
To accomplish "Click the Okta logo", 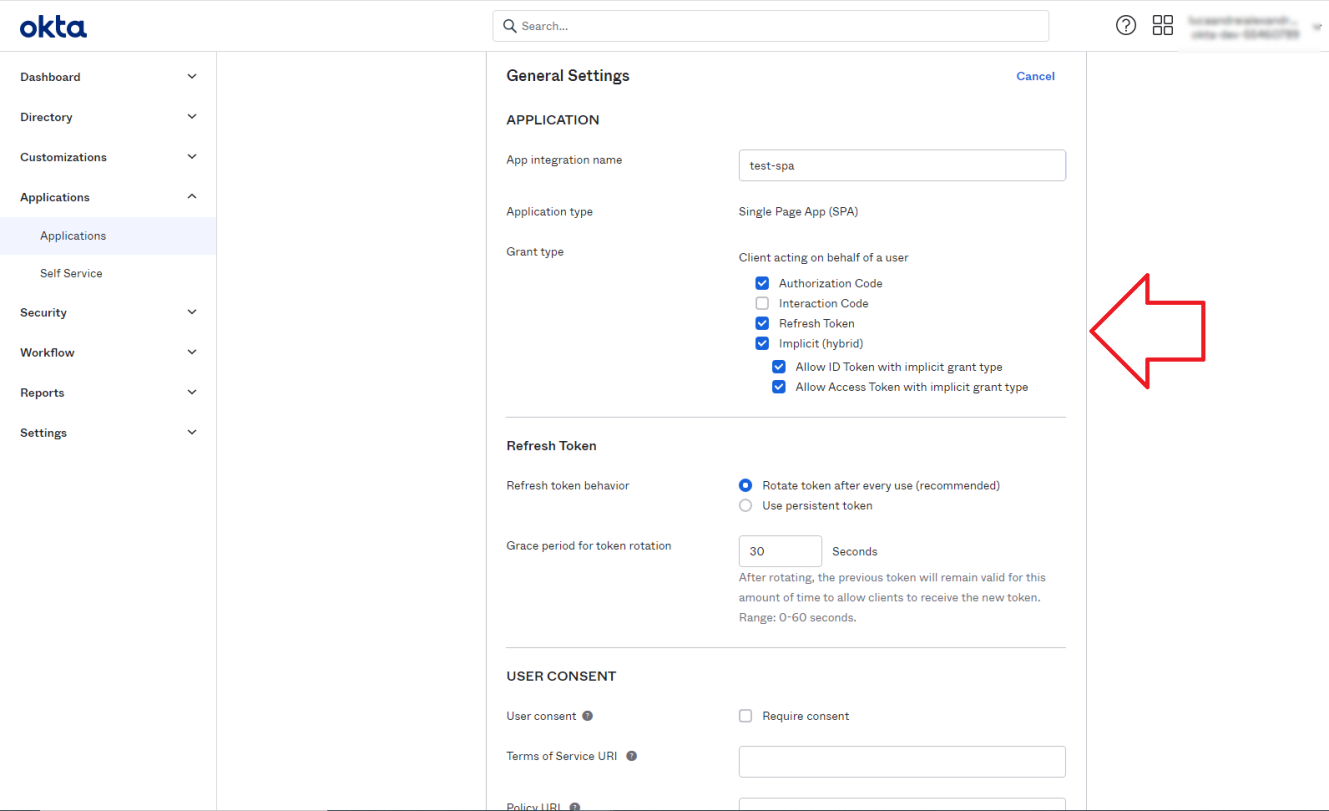I will click(x=53, y=27).
